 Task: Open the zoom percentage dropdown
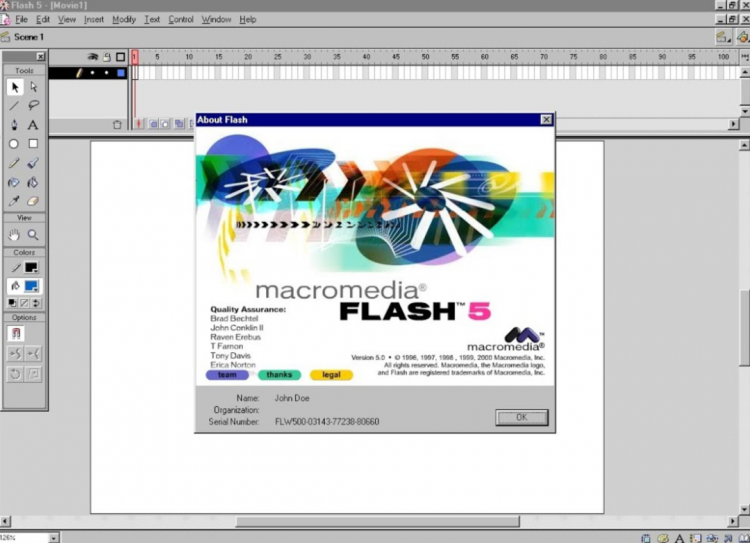[x=54, y=538]
